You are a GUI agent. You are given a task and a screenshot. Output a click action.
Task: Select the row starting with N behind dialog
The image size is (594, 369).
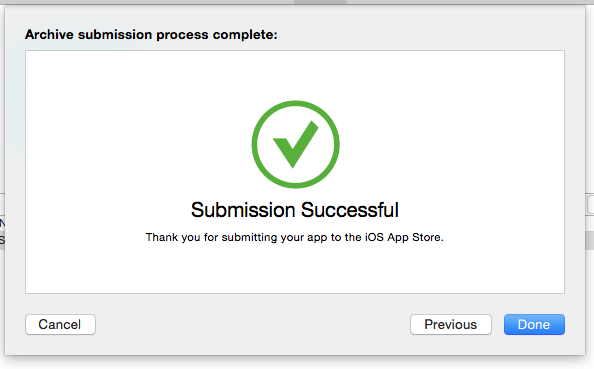click(2, 223)
